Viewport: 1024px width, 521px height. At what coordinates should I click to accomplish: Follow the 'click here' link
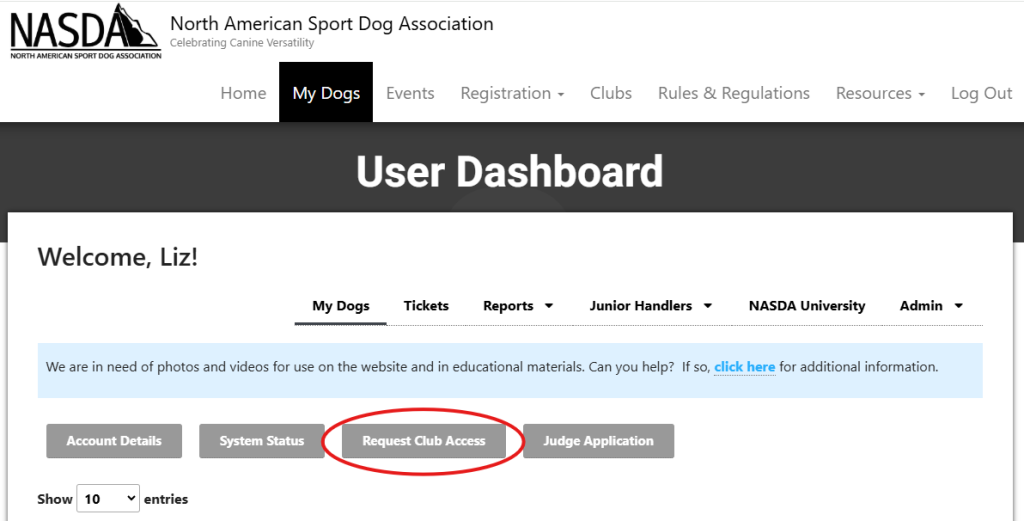[x=744, y=367]
